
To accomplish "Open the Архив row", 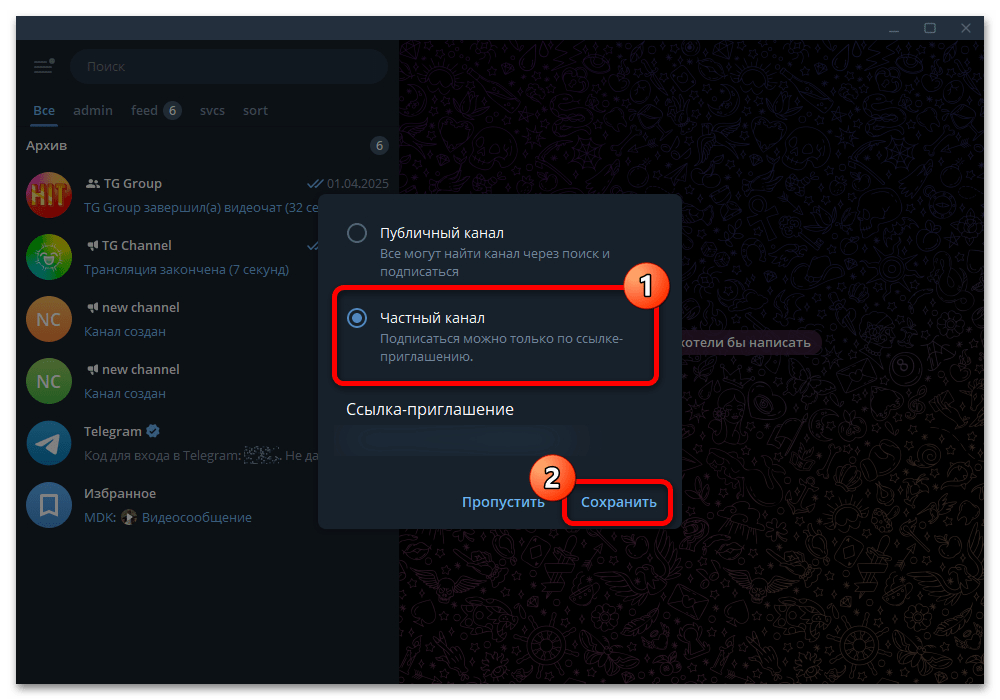I will tap(207, 146).
